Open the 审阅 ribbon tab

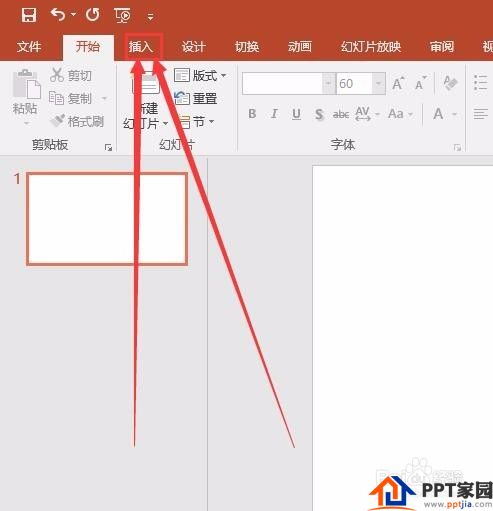(x=442, y=47)
